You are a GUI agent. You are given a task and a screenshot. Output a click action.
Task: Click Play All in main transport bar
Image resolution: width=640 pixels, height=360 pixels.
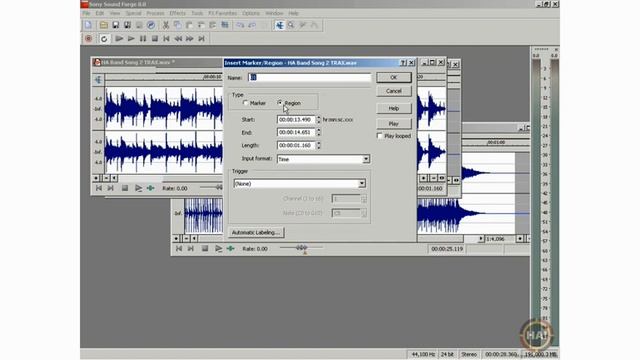pyautogui.click(x=119, y=39)
